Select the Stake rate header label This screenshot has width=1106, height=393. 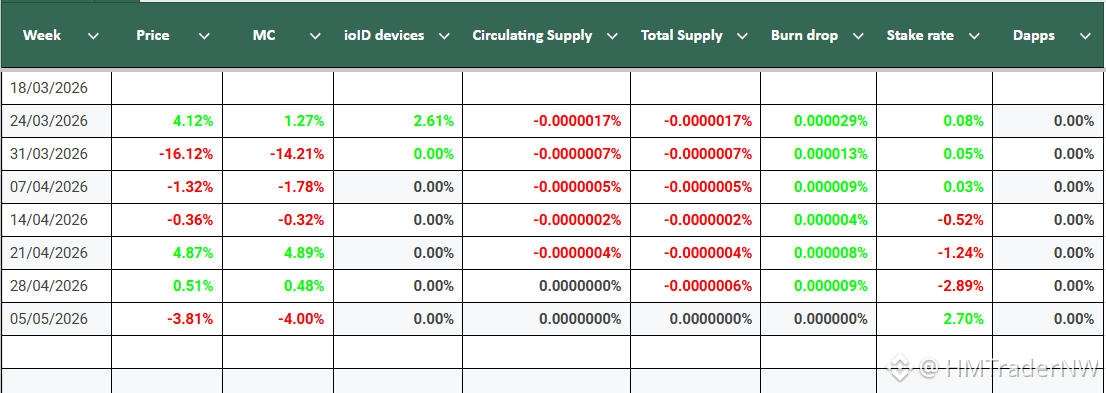point(920,35)
